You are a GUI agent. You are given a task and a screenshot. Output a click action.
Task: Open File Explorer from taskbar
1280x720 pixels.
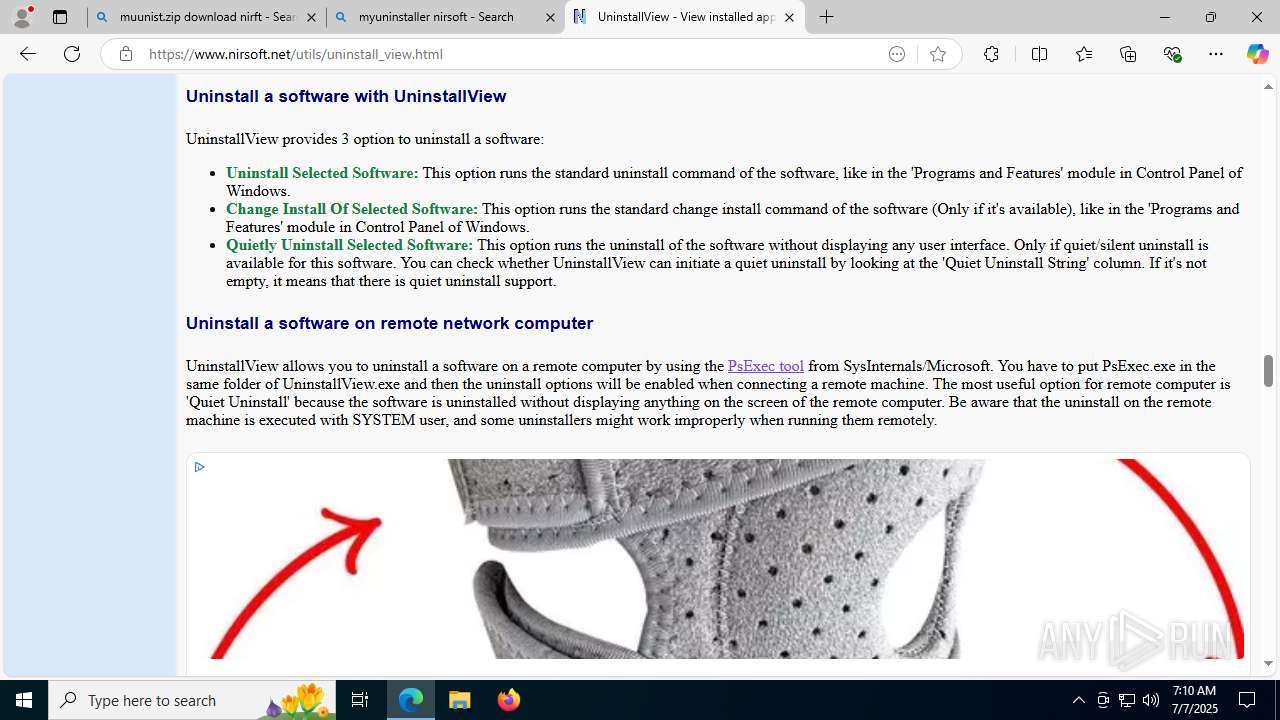(x=459, y=700)
